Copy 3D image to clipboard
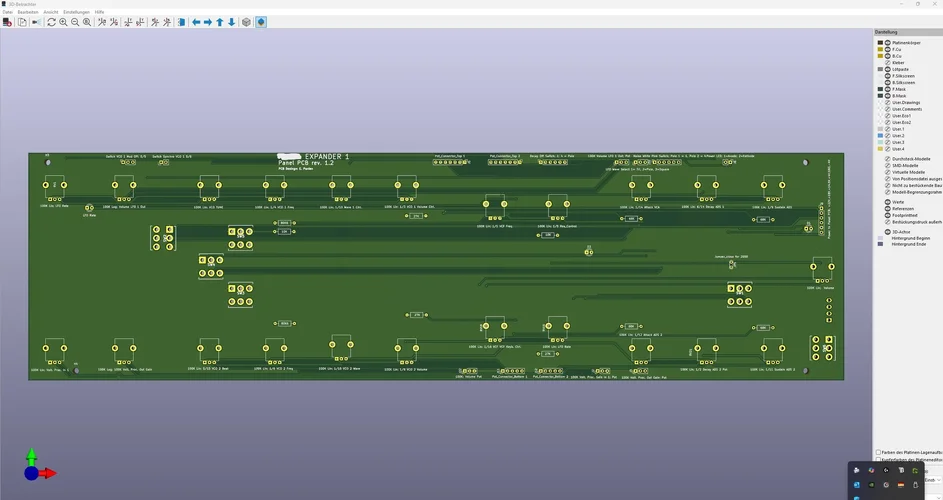This screenshot has width=943, height=500. (x=22, y=22)
